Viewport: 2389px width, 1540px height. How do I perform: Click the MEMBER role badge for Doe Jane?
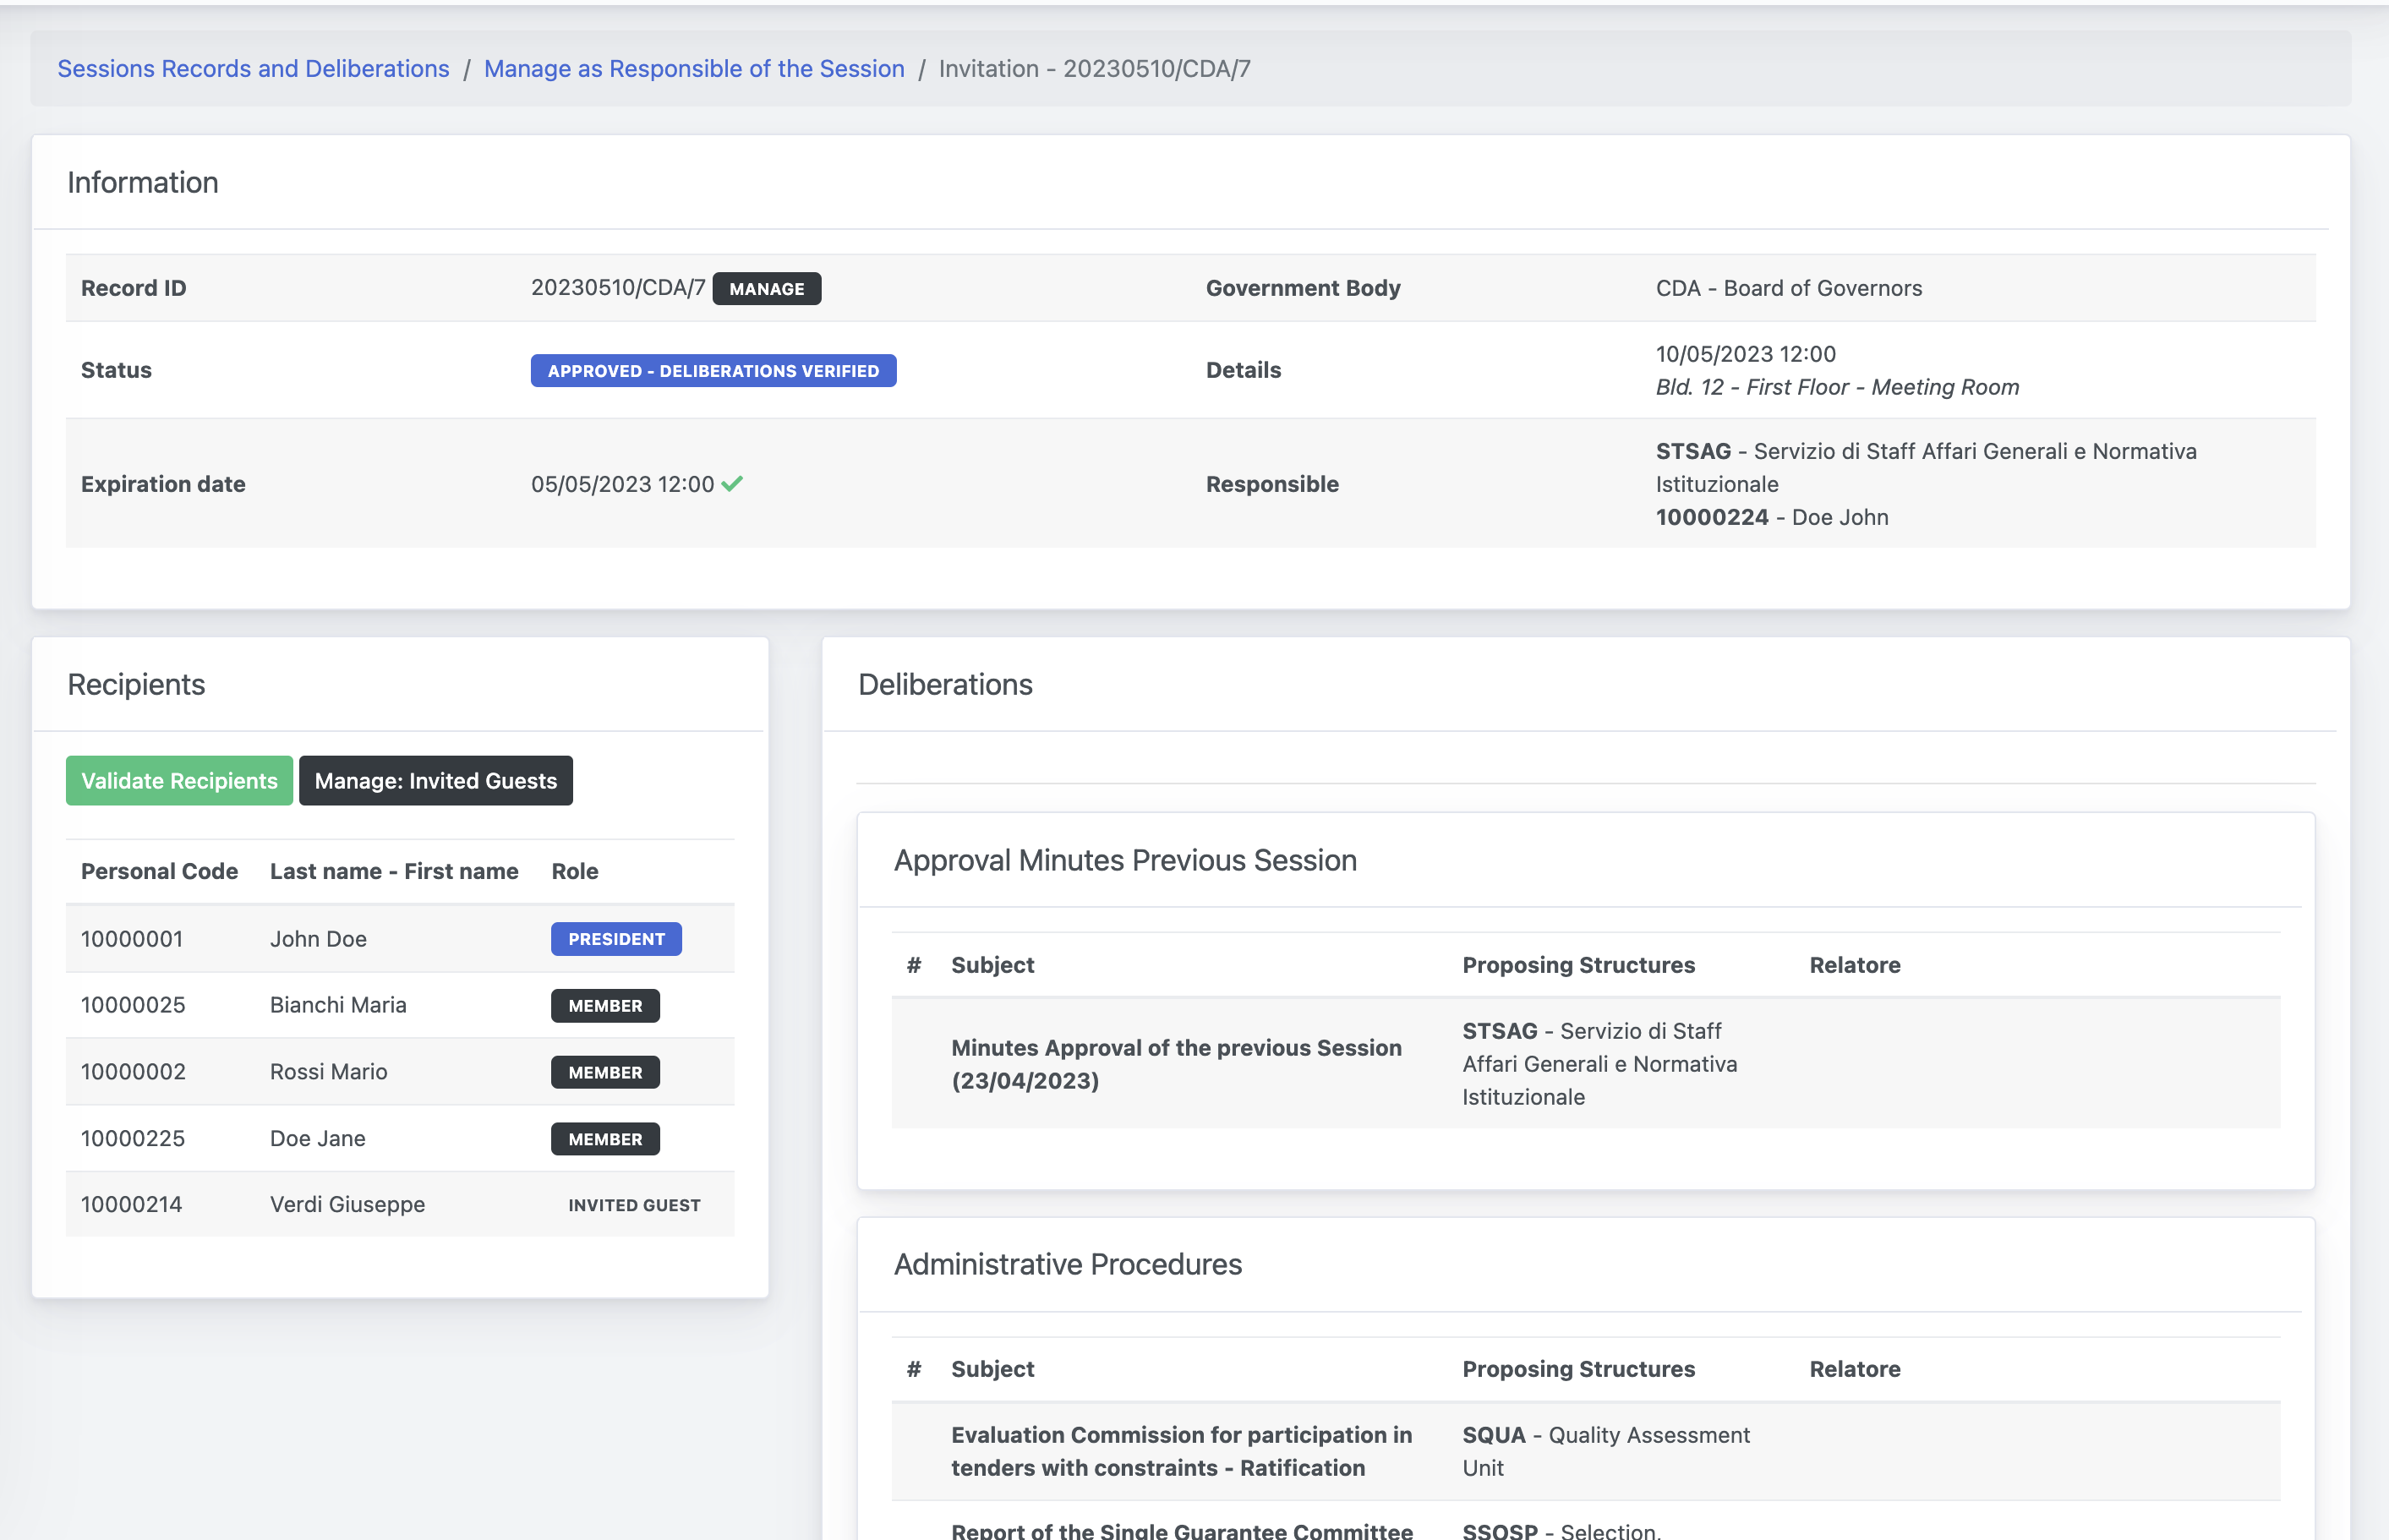point(604,1138)
